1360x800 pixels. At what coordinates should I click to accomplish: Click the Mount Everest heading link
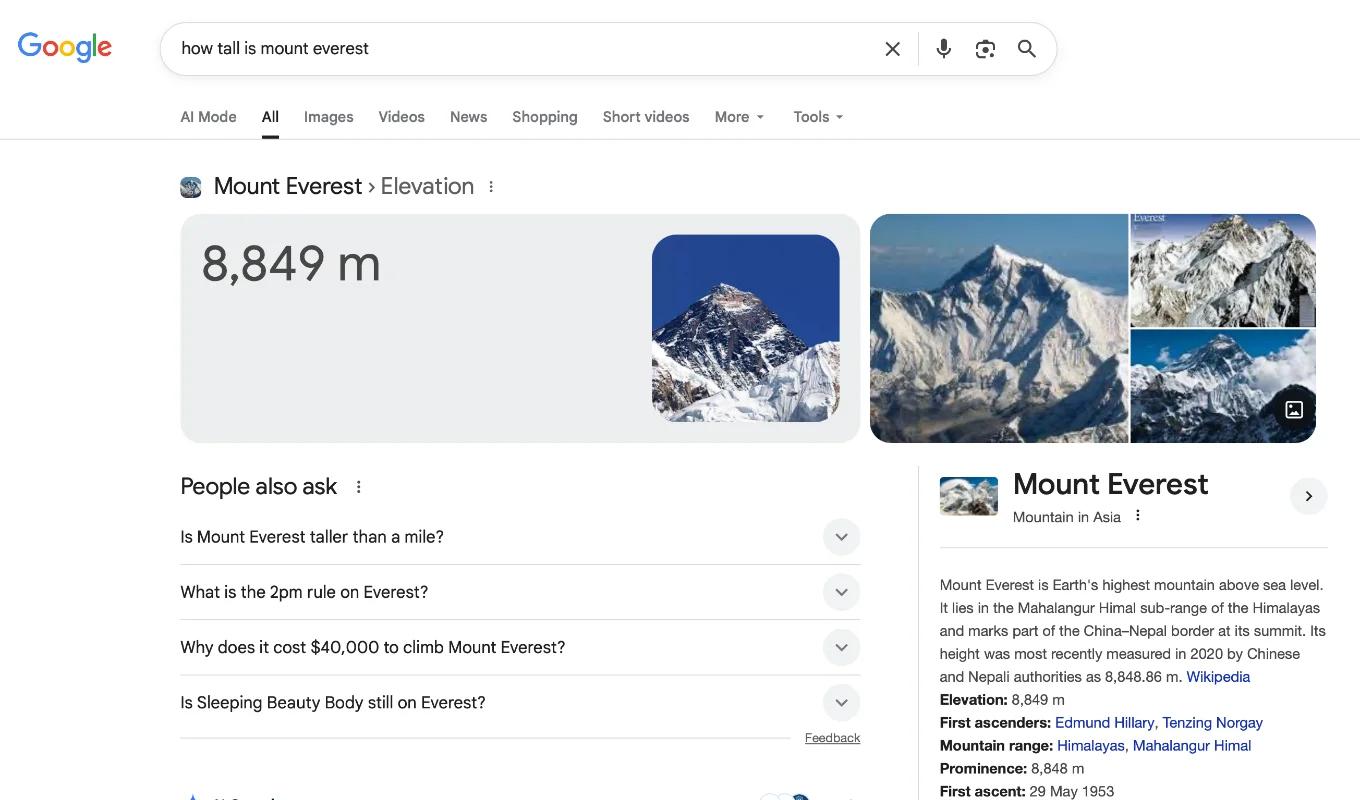click(x=1110, y=484)
